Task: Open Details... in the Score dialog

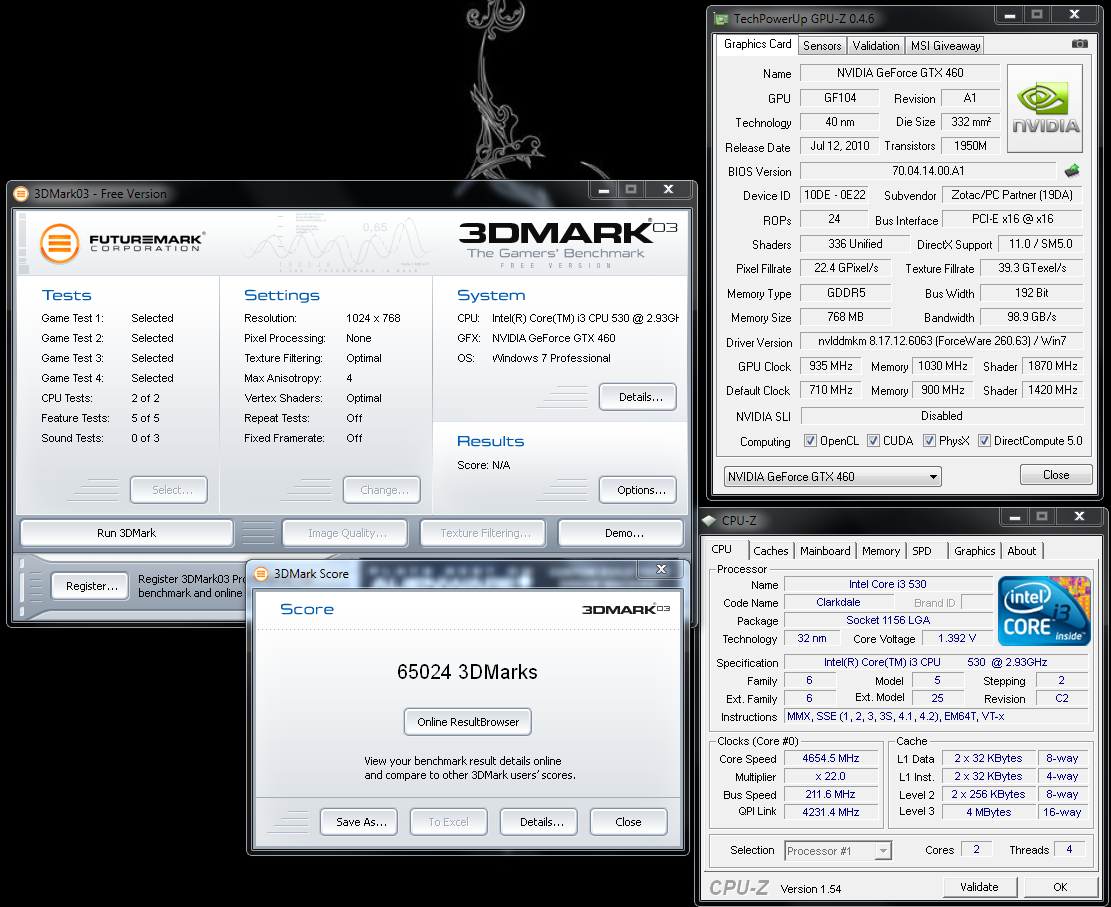Action: pos(538,822)
